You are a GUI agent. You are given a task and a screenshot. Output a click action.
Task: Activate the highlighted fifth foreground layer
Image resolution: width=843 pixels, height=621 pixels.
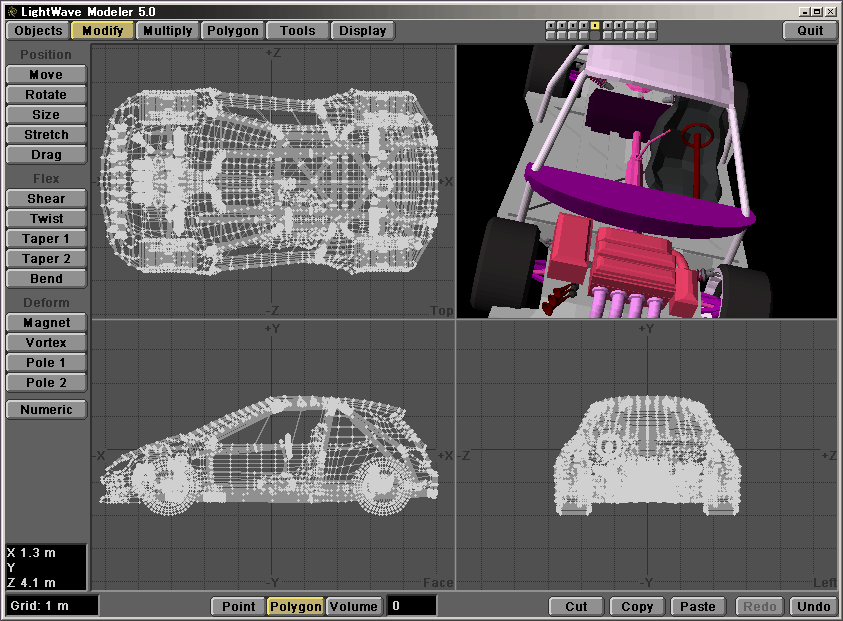click(x=595, y=25)
